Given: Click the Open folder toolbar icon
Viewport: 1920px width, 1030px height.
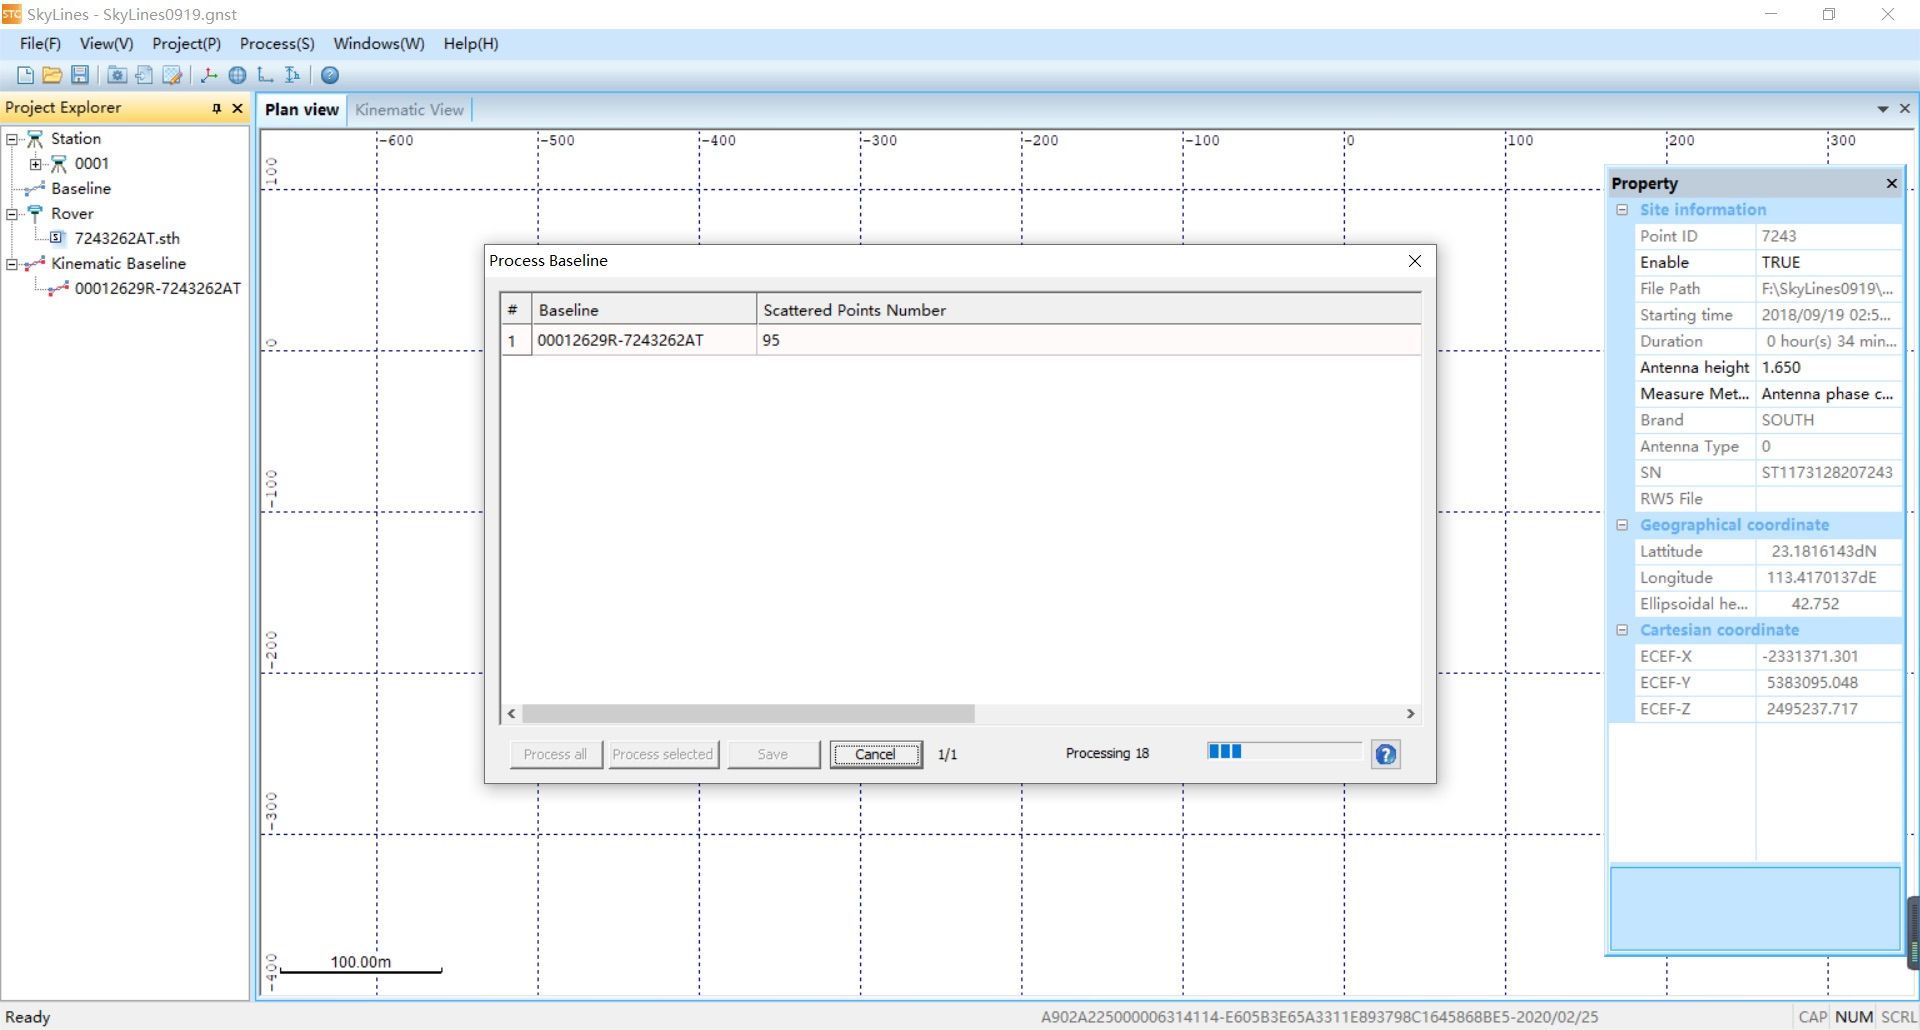Looking at the screenshot, I should [52, 75].
